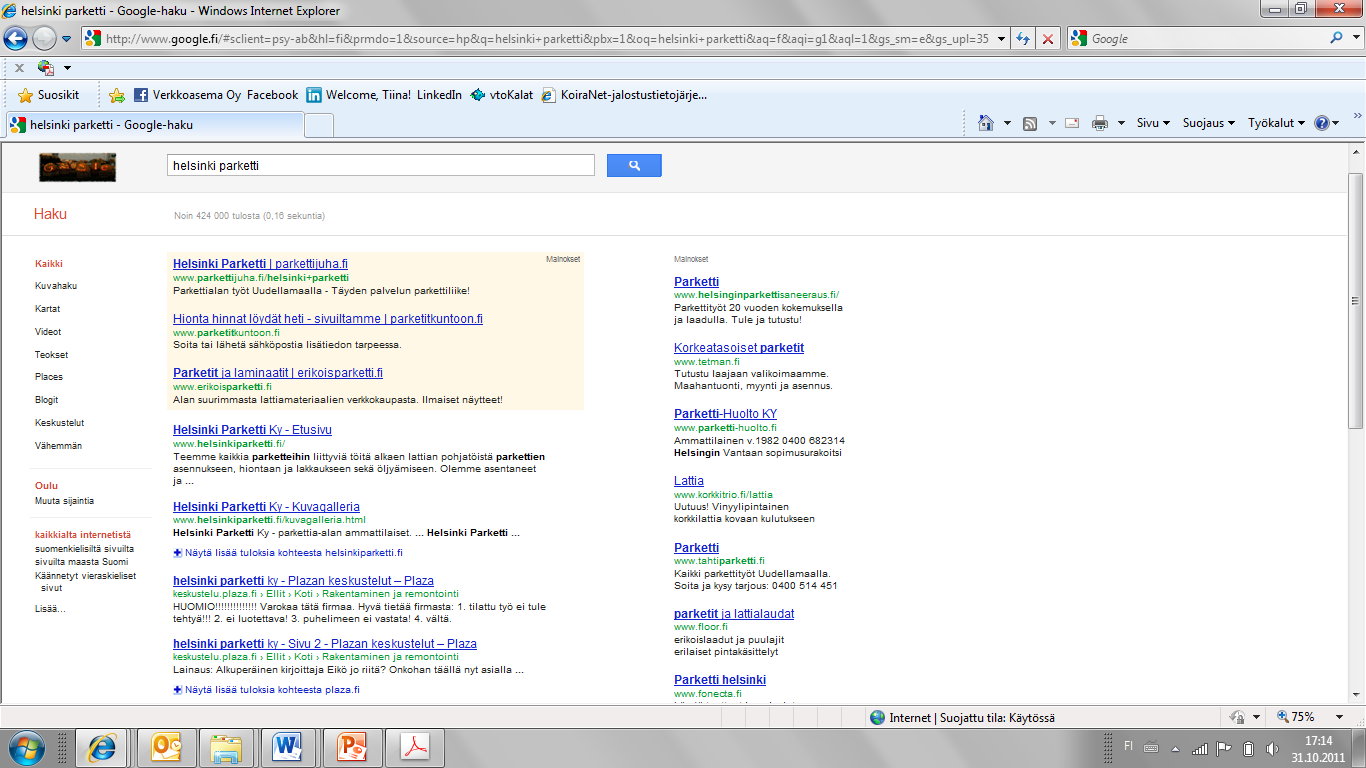1366x768 pixels.
Task: Click the Add to favorites bar icon
Action: click(x=117, y=95)
